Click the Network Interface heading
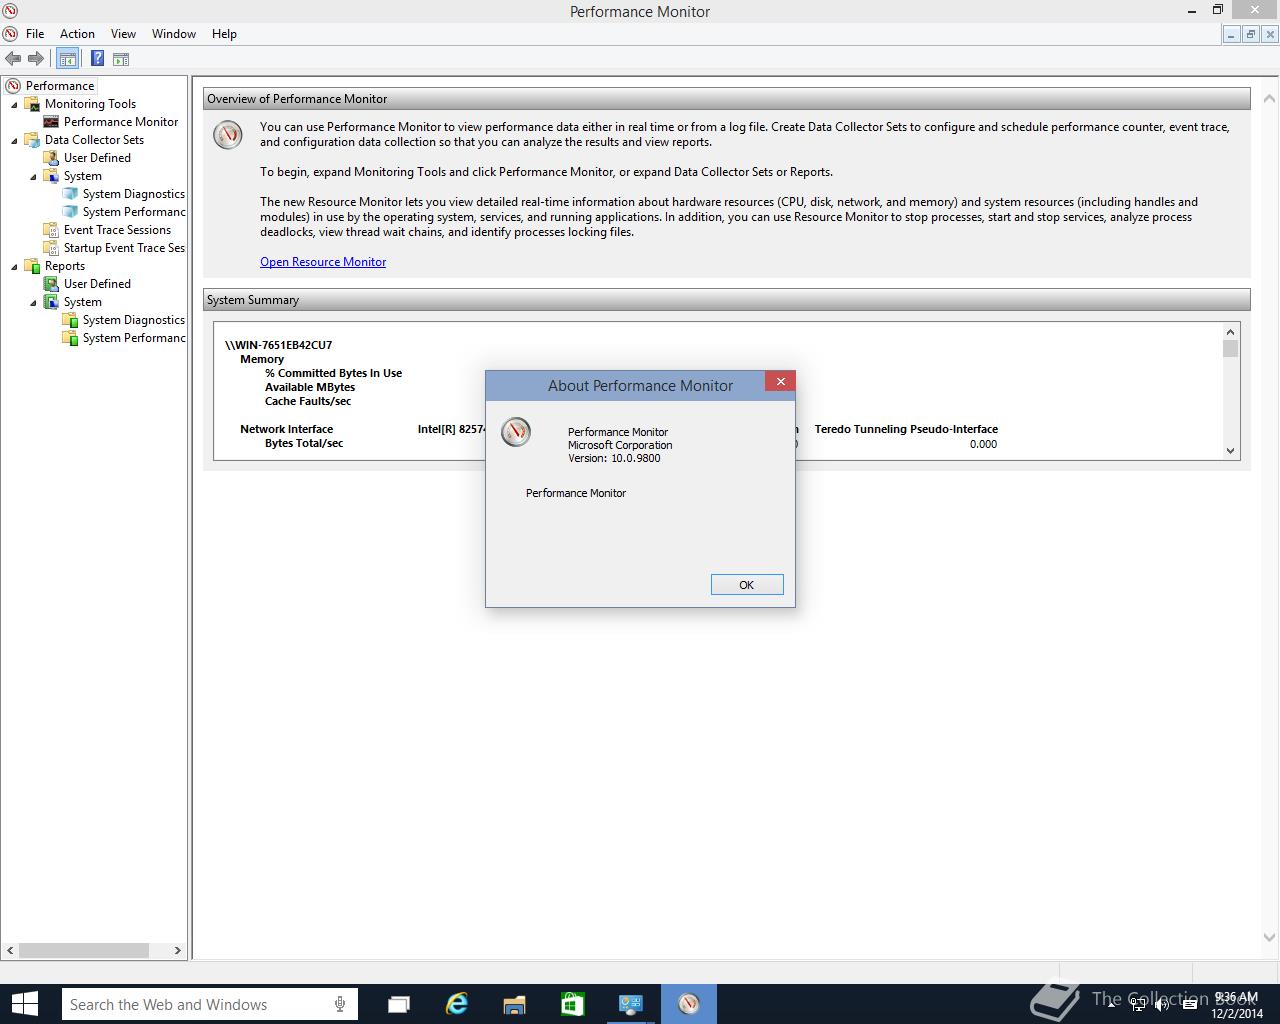The image size is (1280, 1024). tap(286, 429)
